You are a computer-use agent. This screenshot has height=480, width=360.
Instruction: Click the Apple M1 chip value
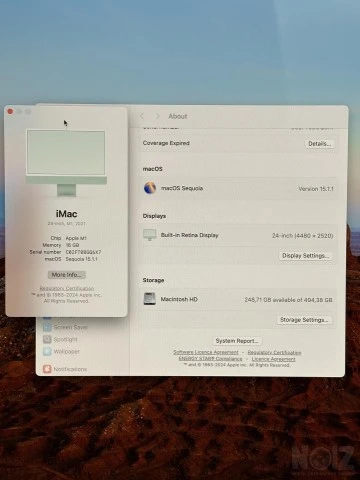pyautogui.click(x=76, y=238)
